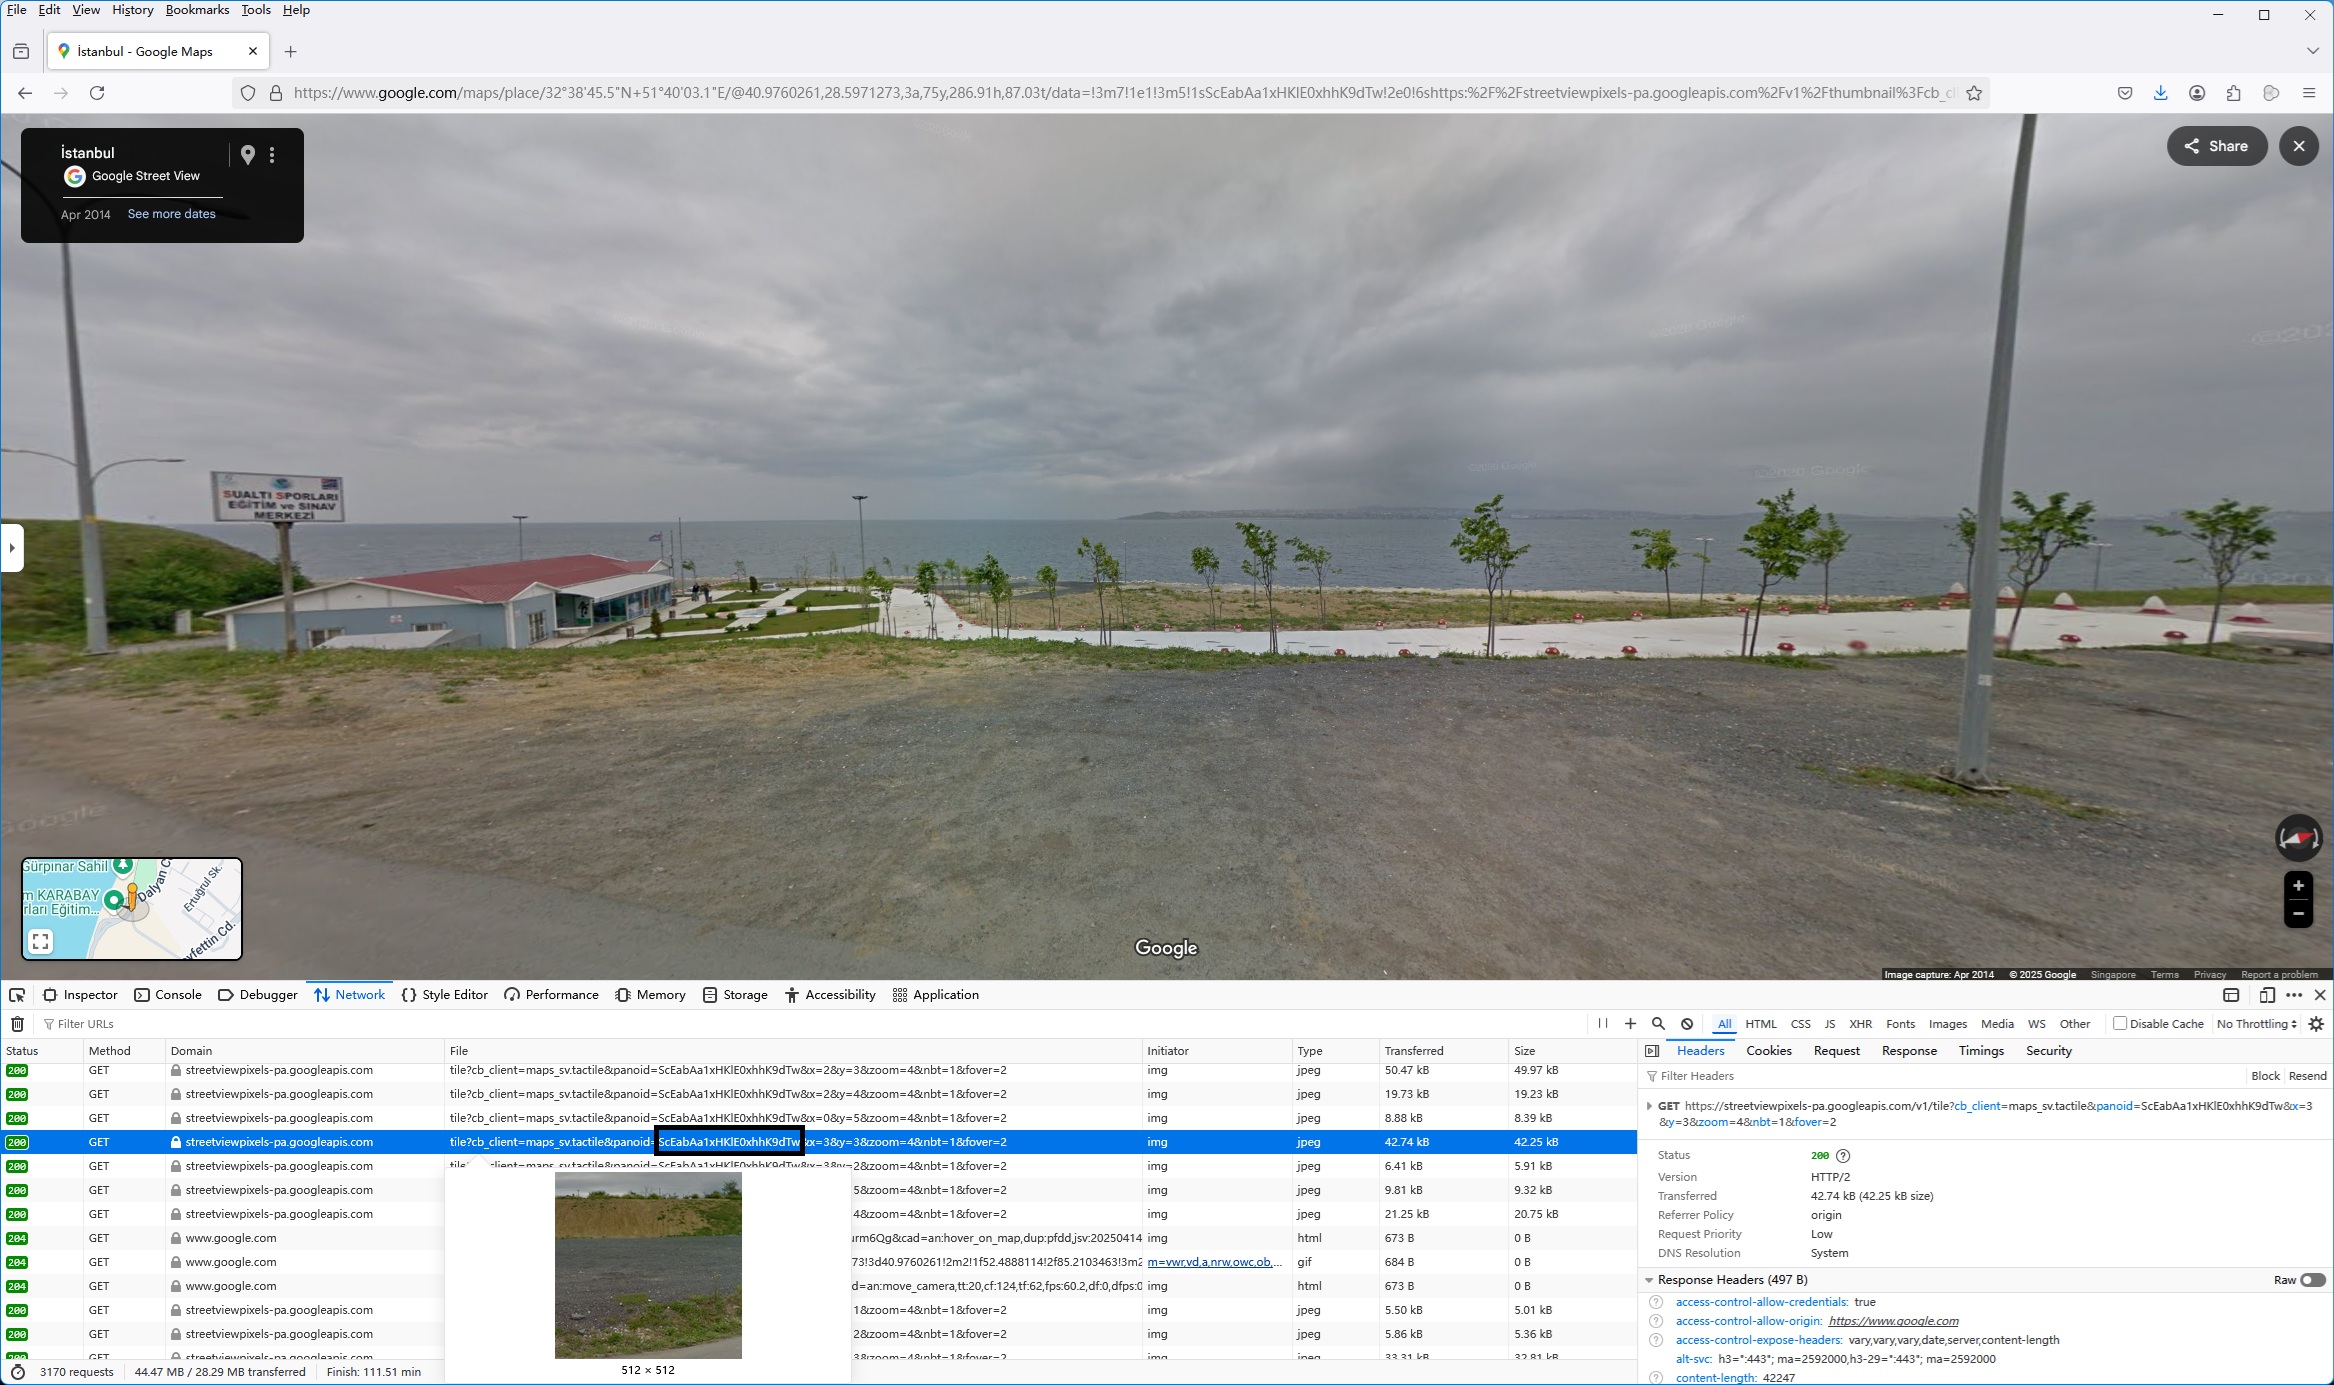The image size is (2334, 1385).
Task: Zoom in Street View
Action: coord(2299,886)
